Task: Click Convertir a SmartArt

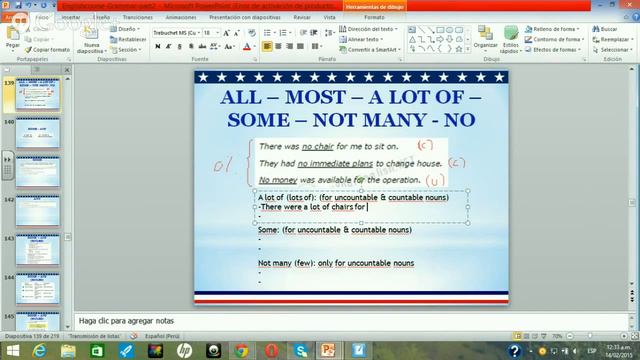Action: click(x=370, y=50)
